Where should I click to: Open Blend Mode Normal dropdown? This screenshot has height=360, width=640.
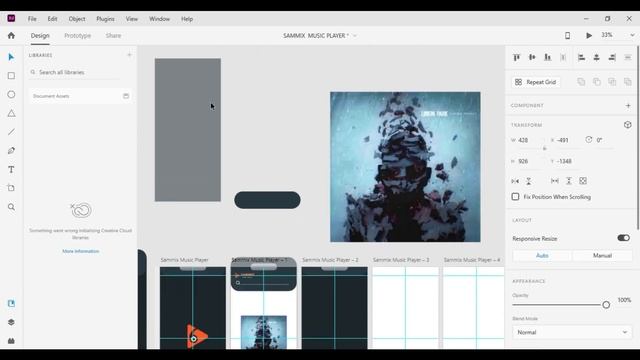coord(572,332)
